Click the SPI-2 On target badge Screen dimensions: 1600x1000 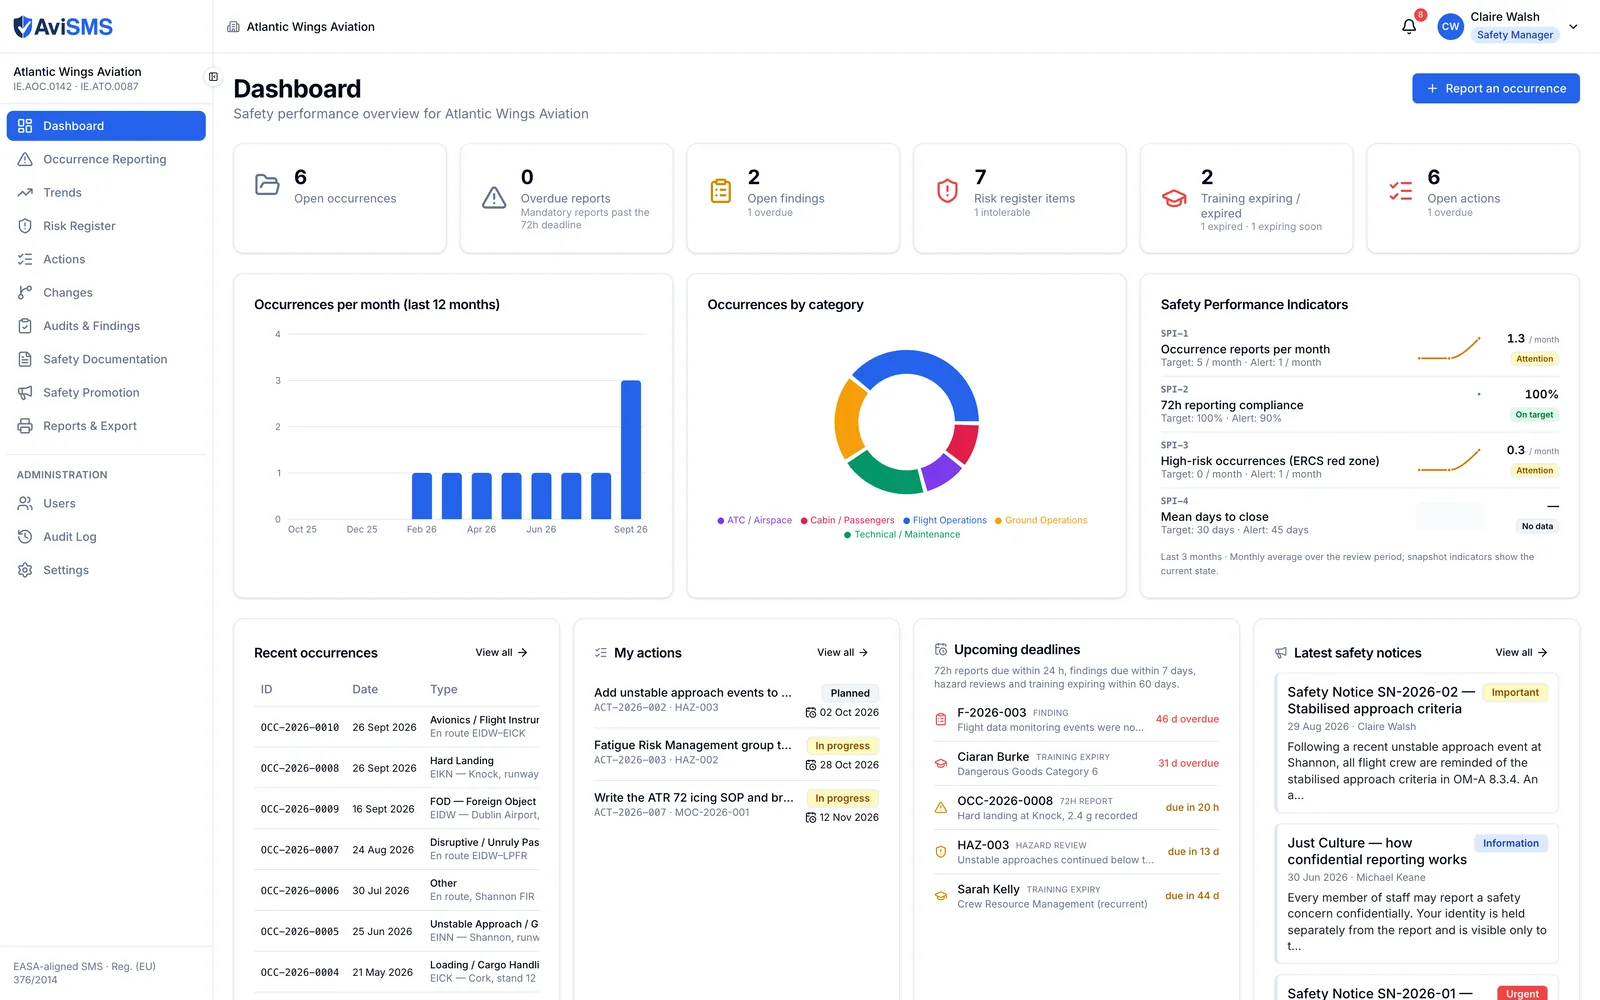click(1534, 415)
